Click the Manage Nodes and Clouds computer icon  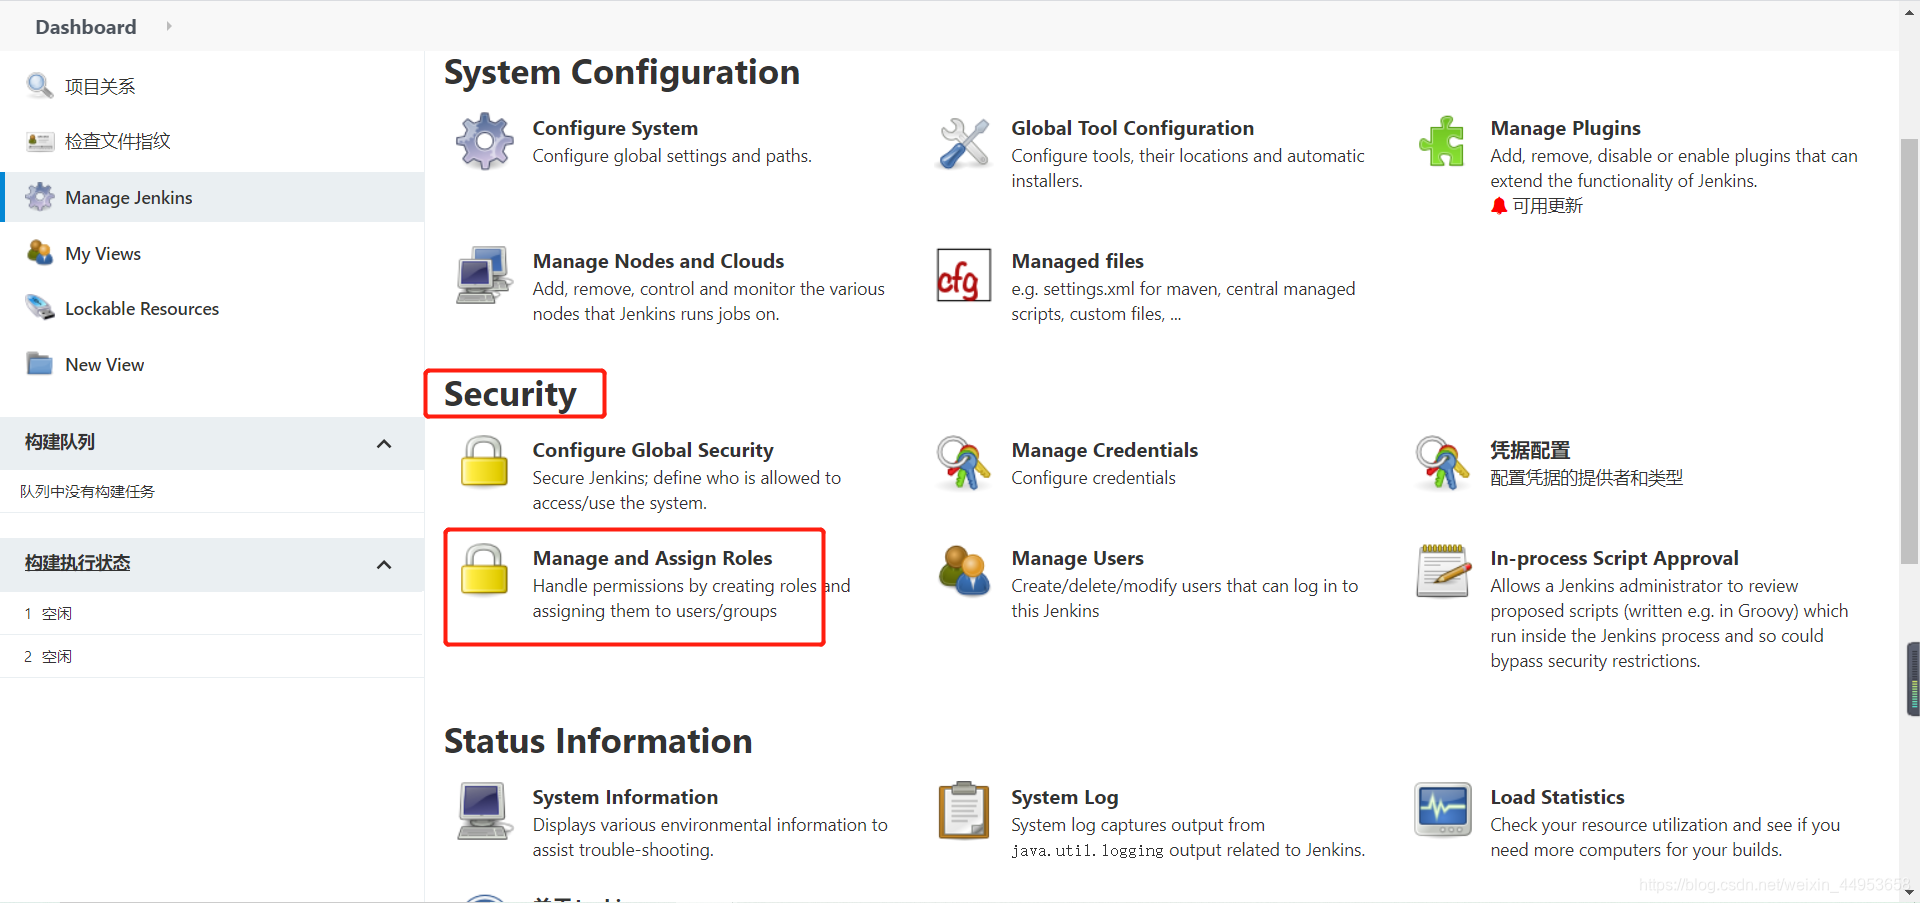point(484,275)
